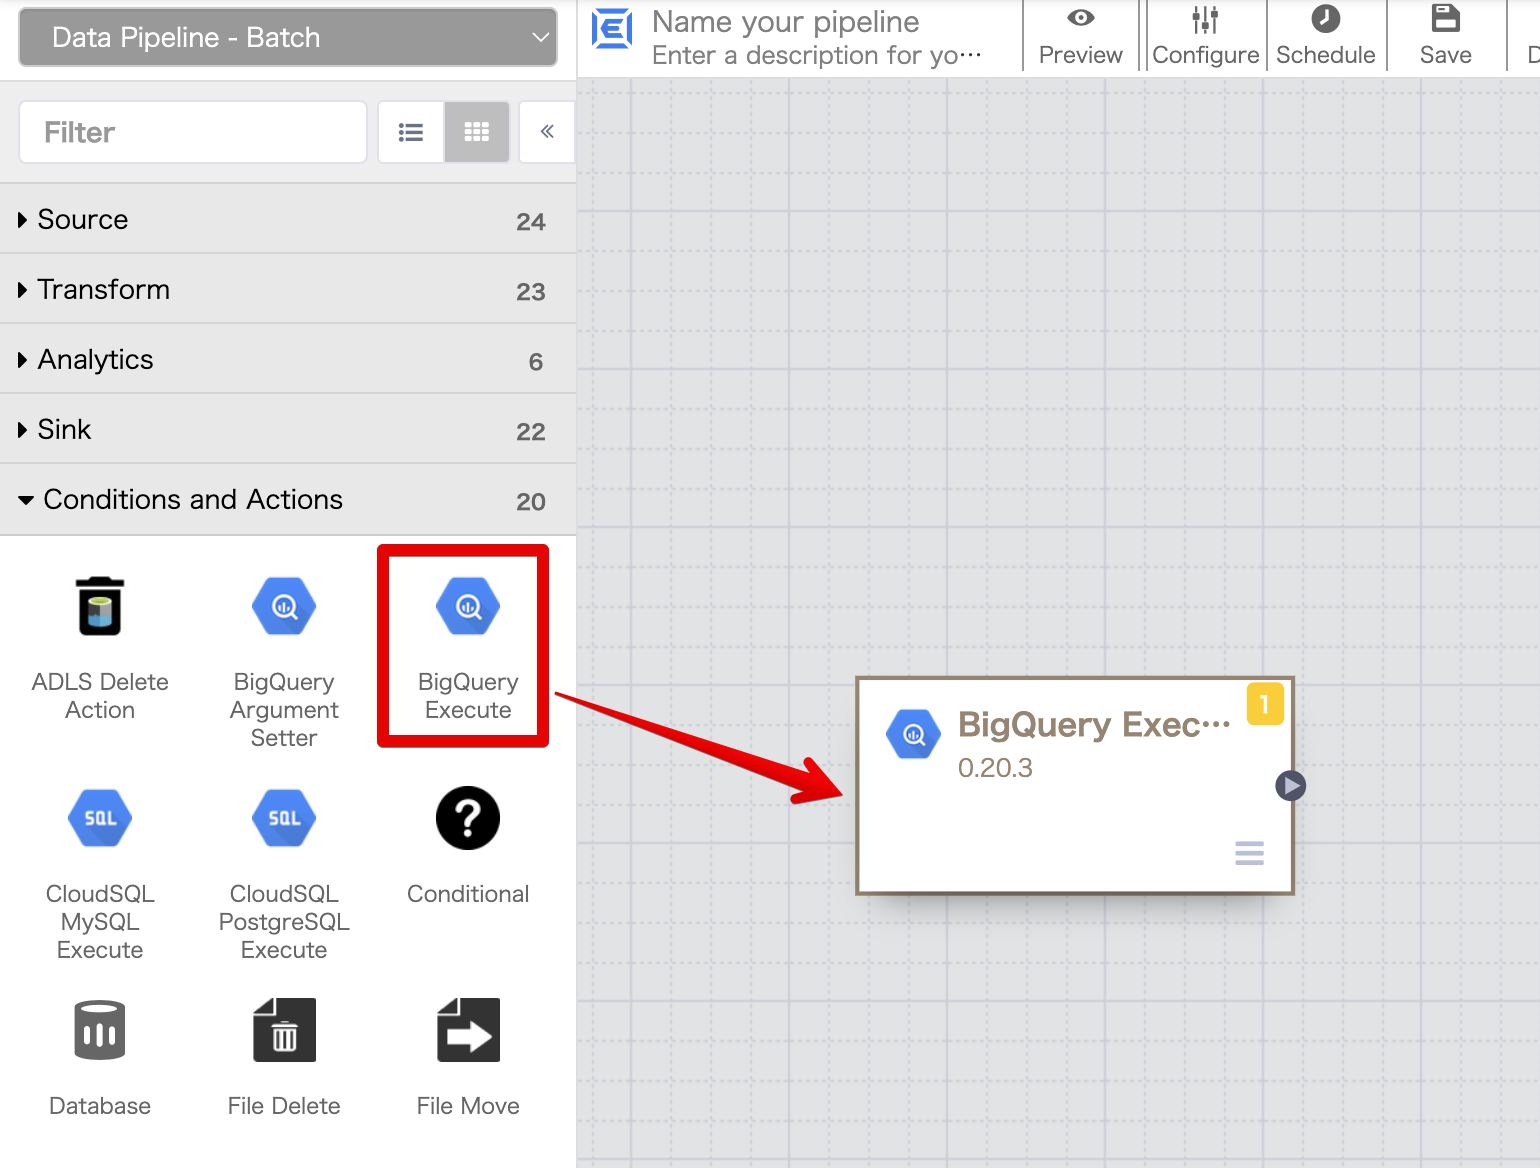The height and width of the screenshot is (1168, 1540).
Task: Collapse the Conditions and Actions section
Action: [192, 500]
